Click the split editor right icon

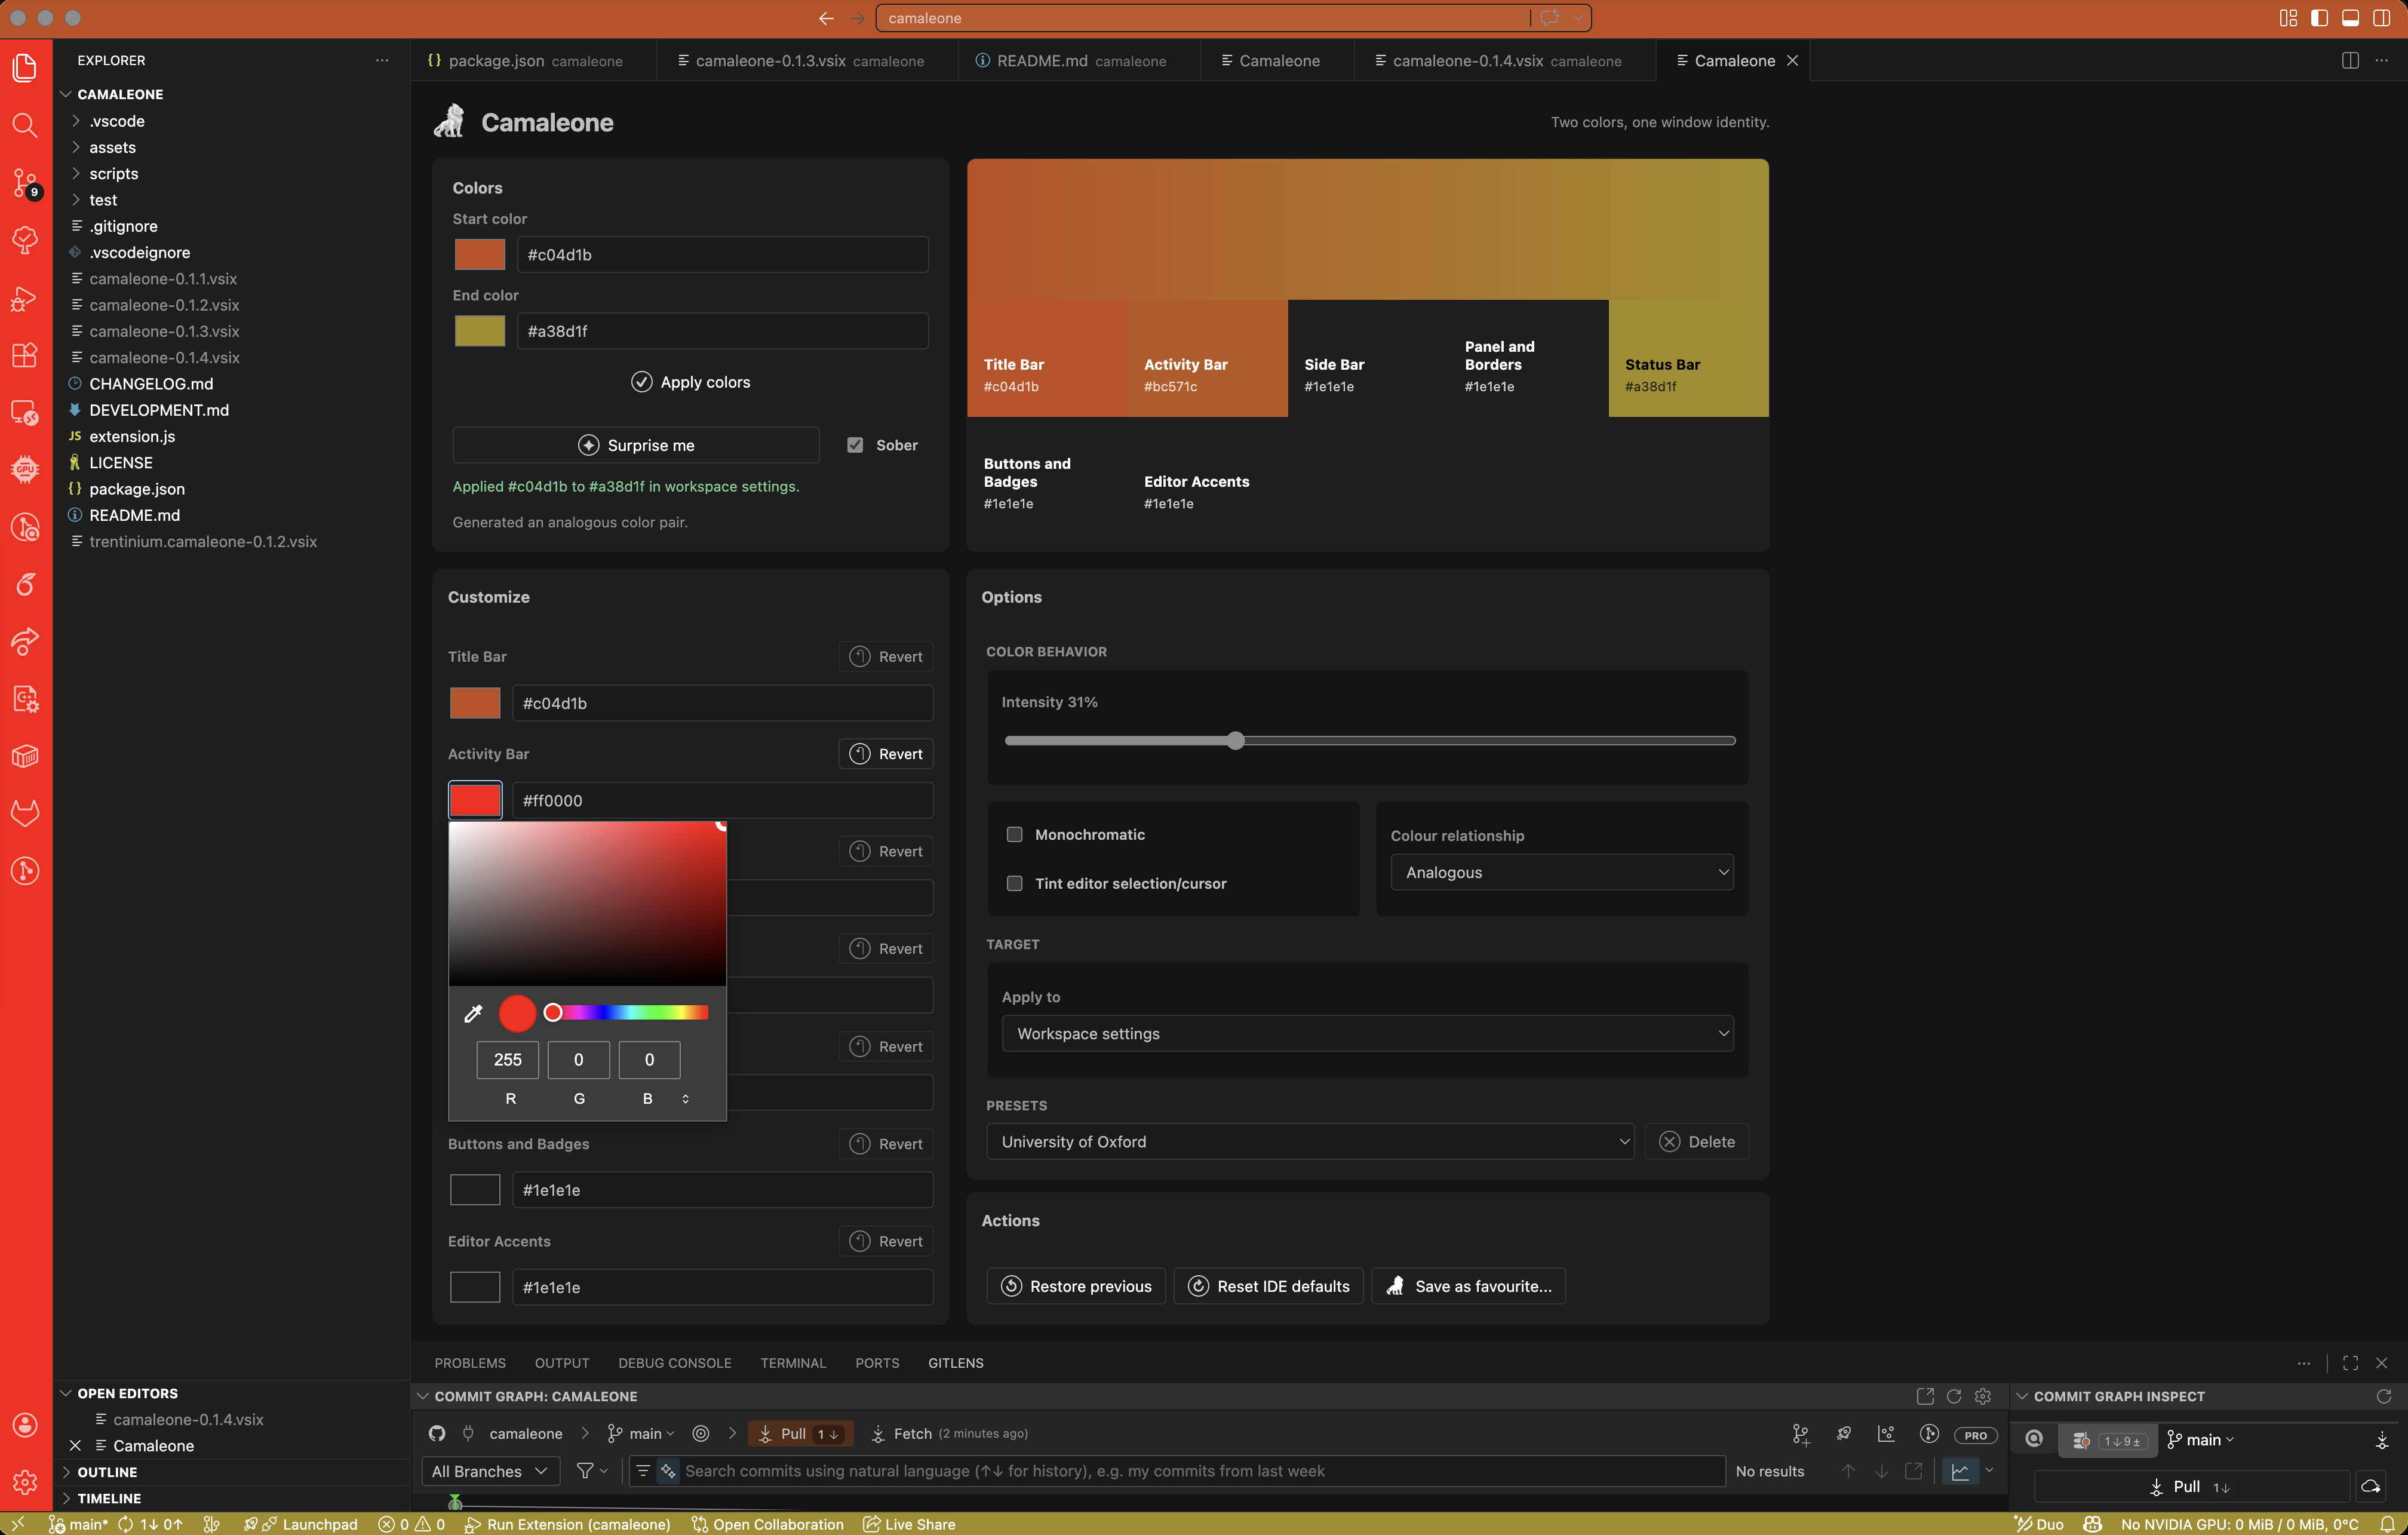pyautogui.click(x=2349, y=60)
